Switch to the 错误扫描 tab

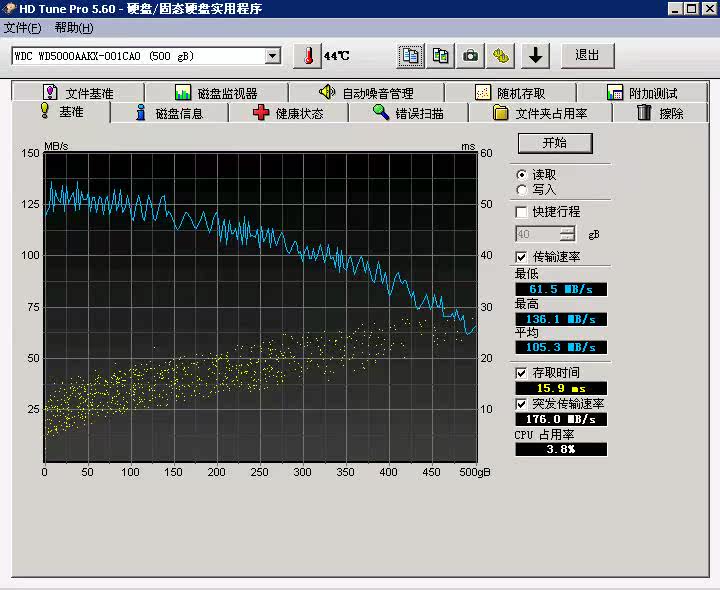408,113
